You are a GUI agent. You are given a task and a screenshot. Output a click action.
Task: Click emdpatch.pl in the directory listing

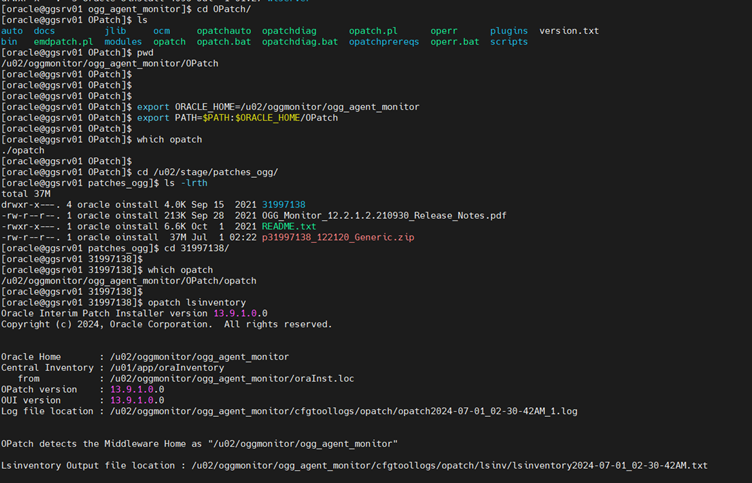[x=63, y=42]
